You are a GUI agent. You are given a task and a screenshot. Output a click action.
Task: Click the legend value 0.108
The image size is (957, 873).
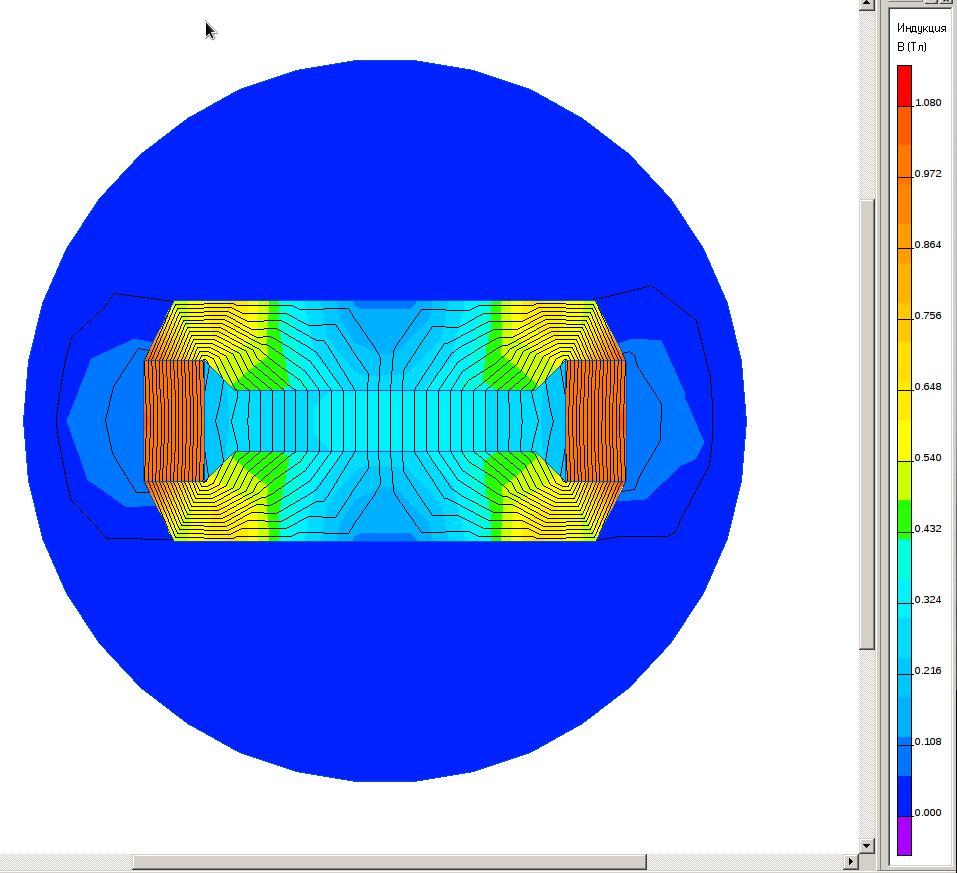[928, 741]
